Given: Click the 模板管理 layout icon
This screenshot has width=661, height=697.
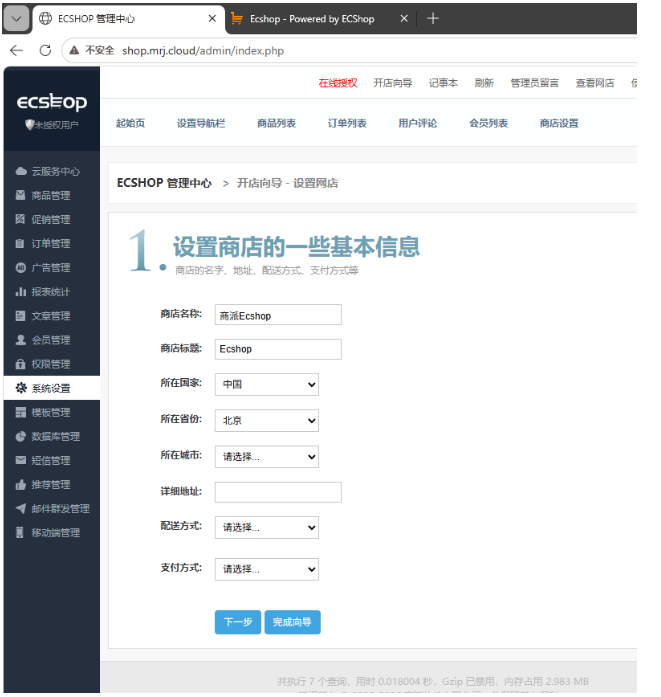Looking at the screenshot, I should coord(20,412).
